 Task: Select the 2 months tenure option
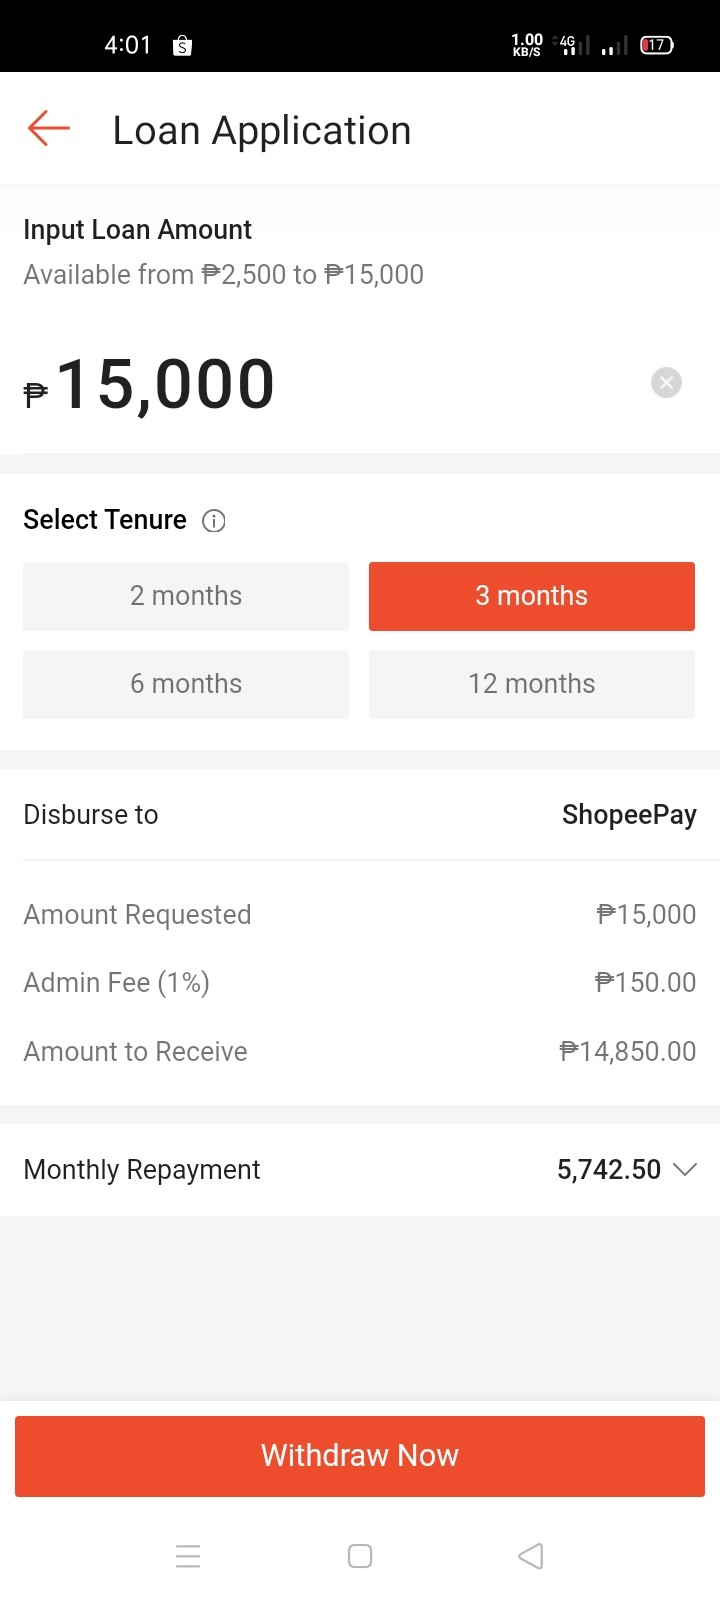186,596
